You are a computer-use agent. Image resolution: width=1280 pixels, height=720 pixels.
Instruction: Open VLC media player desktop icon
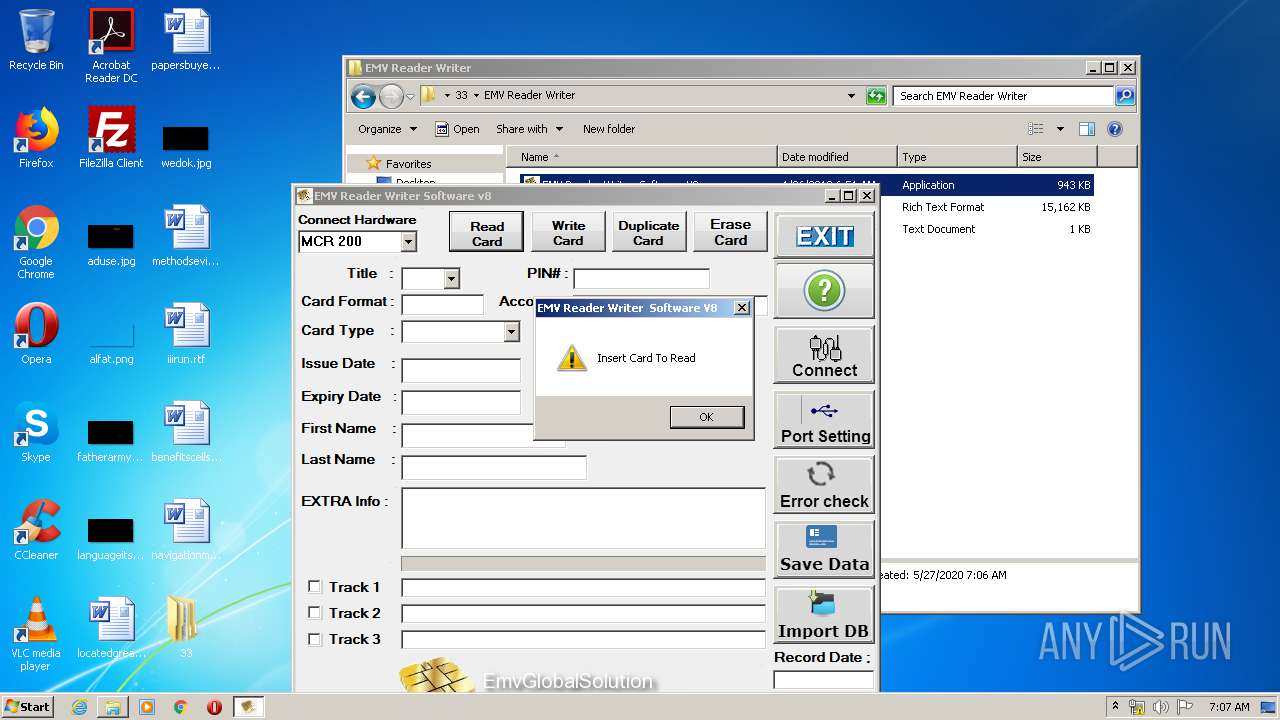click(x=36, y=634)
